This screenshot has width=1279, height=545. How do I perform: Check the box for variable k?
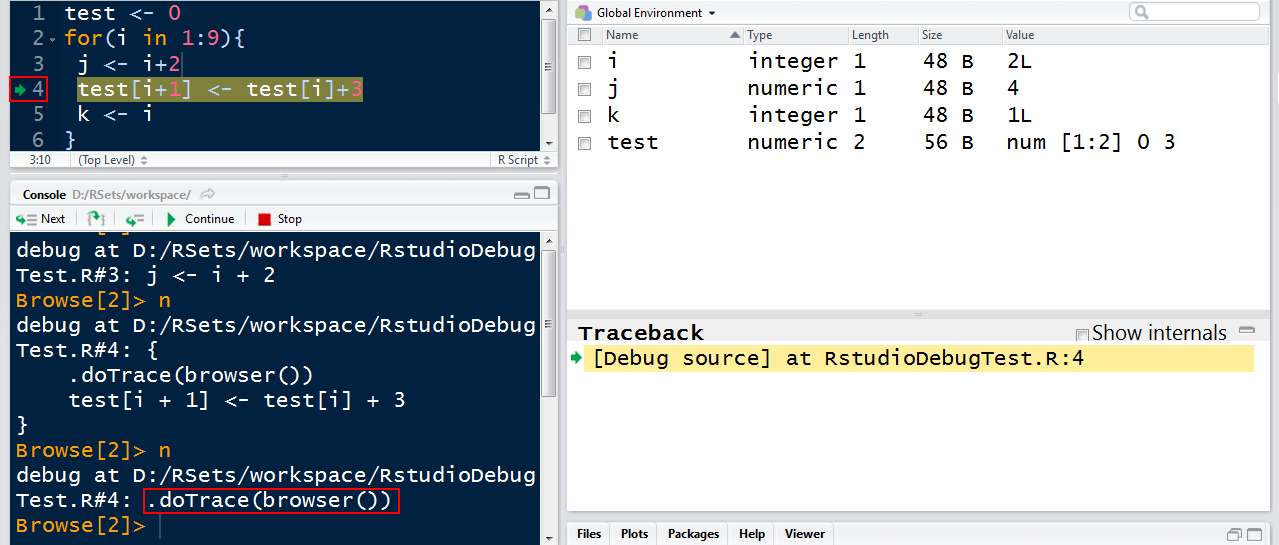point(585,116)
